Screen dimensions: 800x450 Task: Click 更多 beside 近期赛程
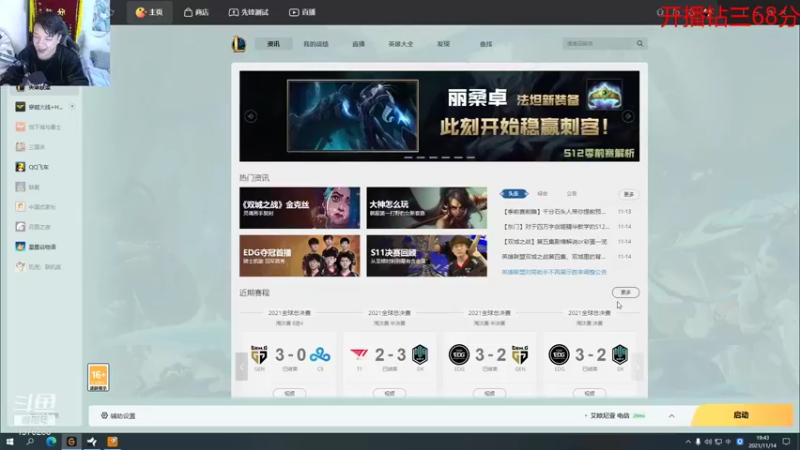point(626,292)
